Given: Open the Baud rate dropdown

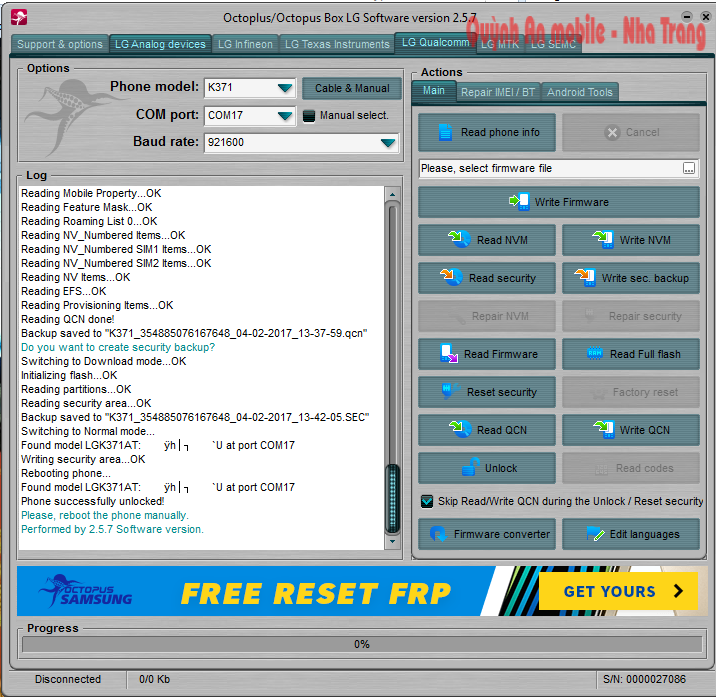Looking at the screenshot, I should click(388, 143).
